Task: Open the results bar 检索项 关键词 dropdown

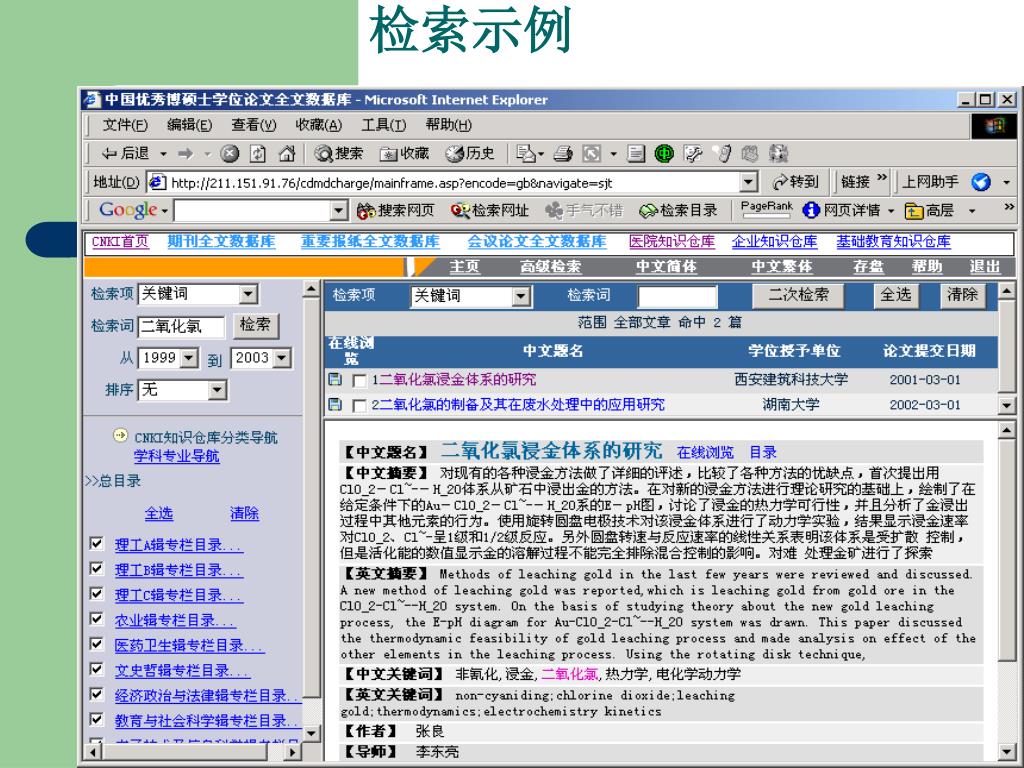Action: [520, 297]
